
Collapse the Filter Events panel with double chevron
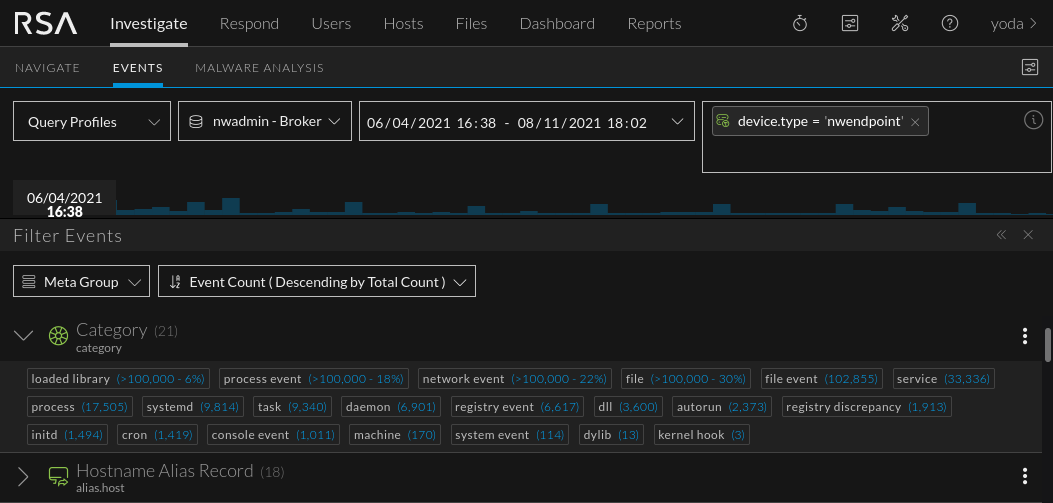tap(1001, 235)
